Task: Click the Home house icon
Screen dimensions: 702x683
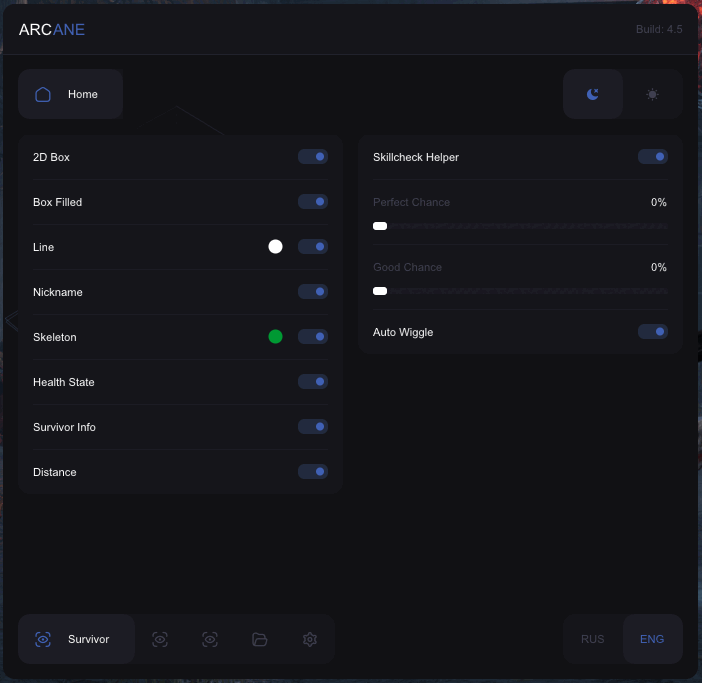Action: pyautogui.click(x=43, y=94)
